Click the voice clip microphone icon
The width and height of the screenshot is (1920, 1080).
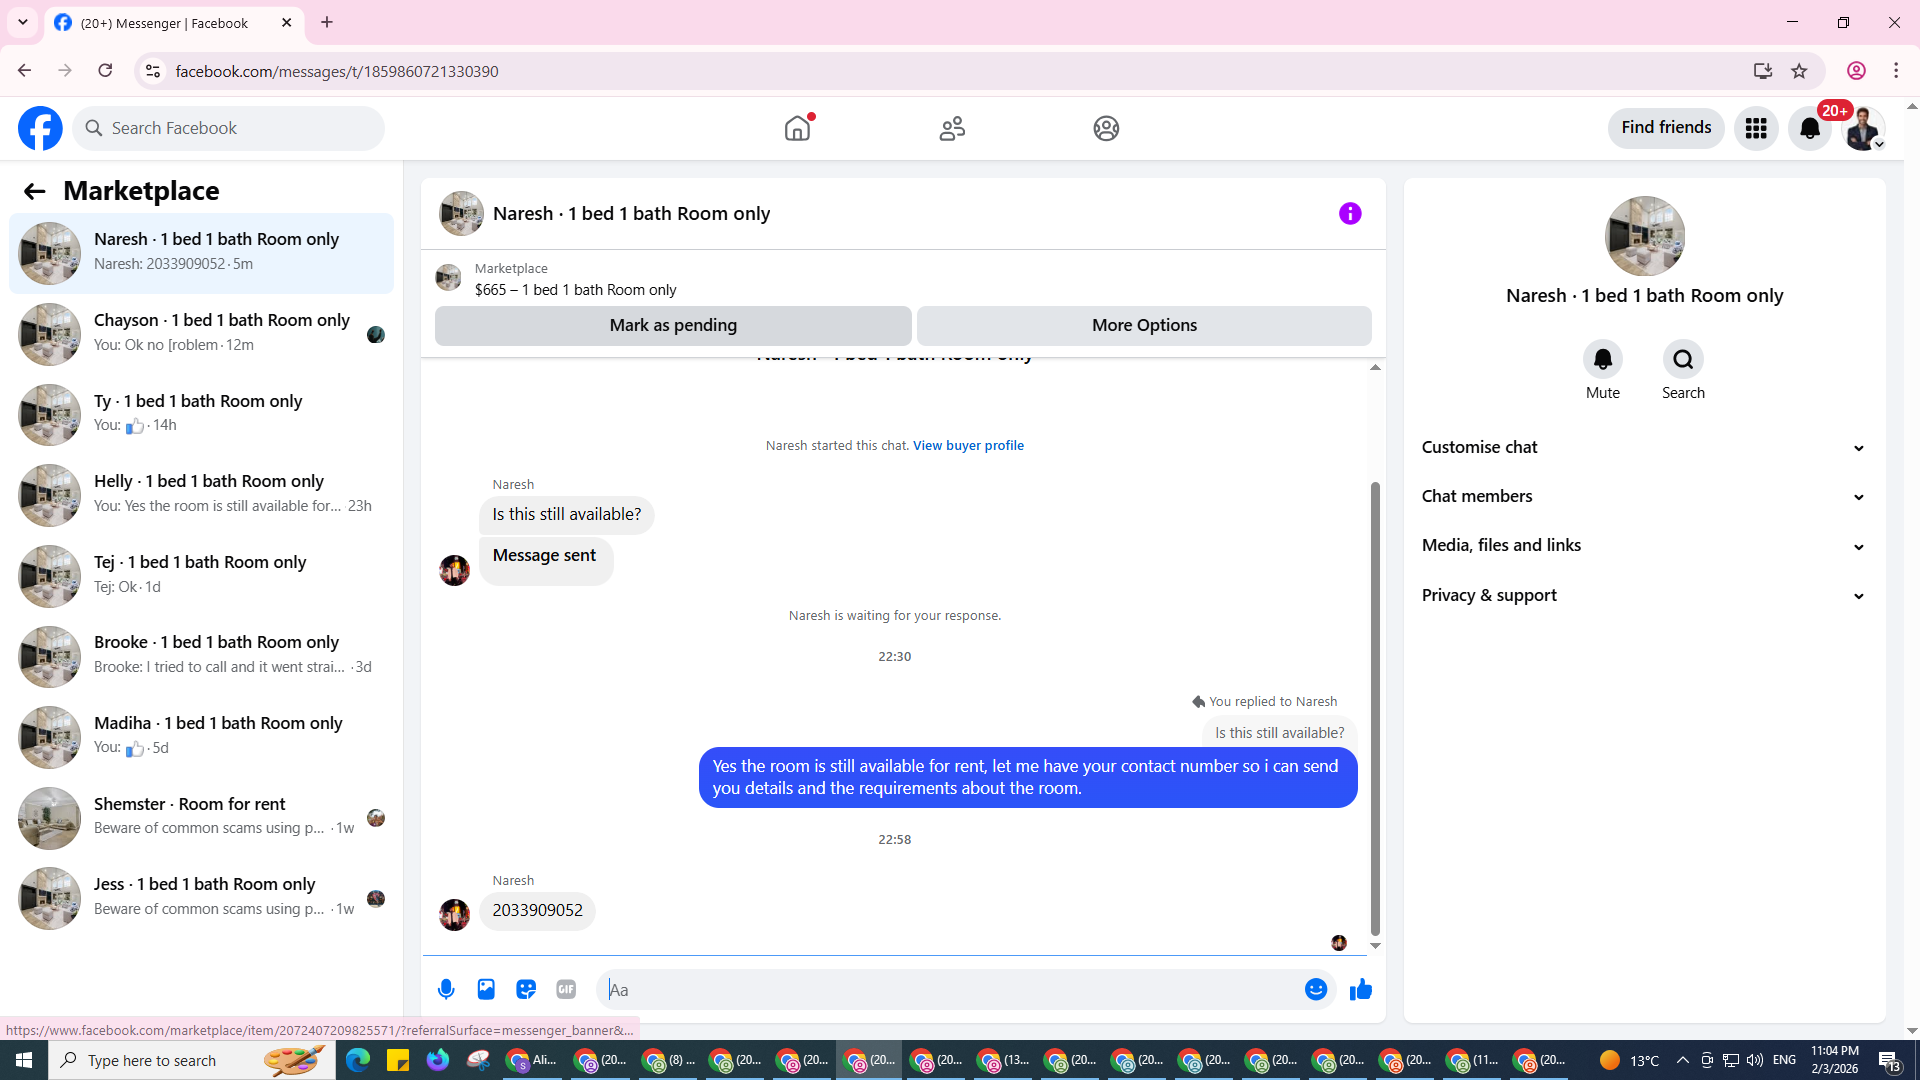[x=446, y=989]
